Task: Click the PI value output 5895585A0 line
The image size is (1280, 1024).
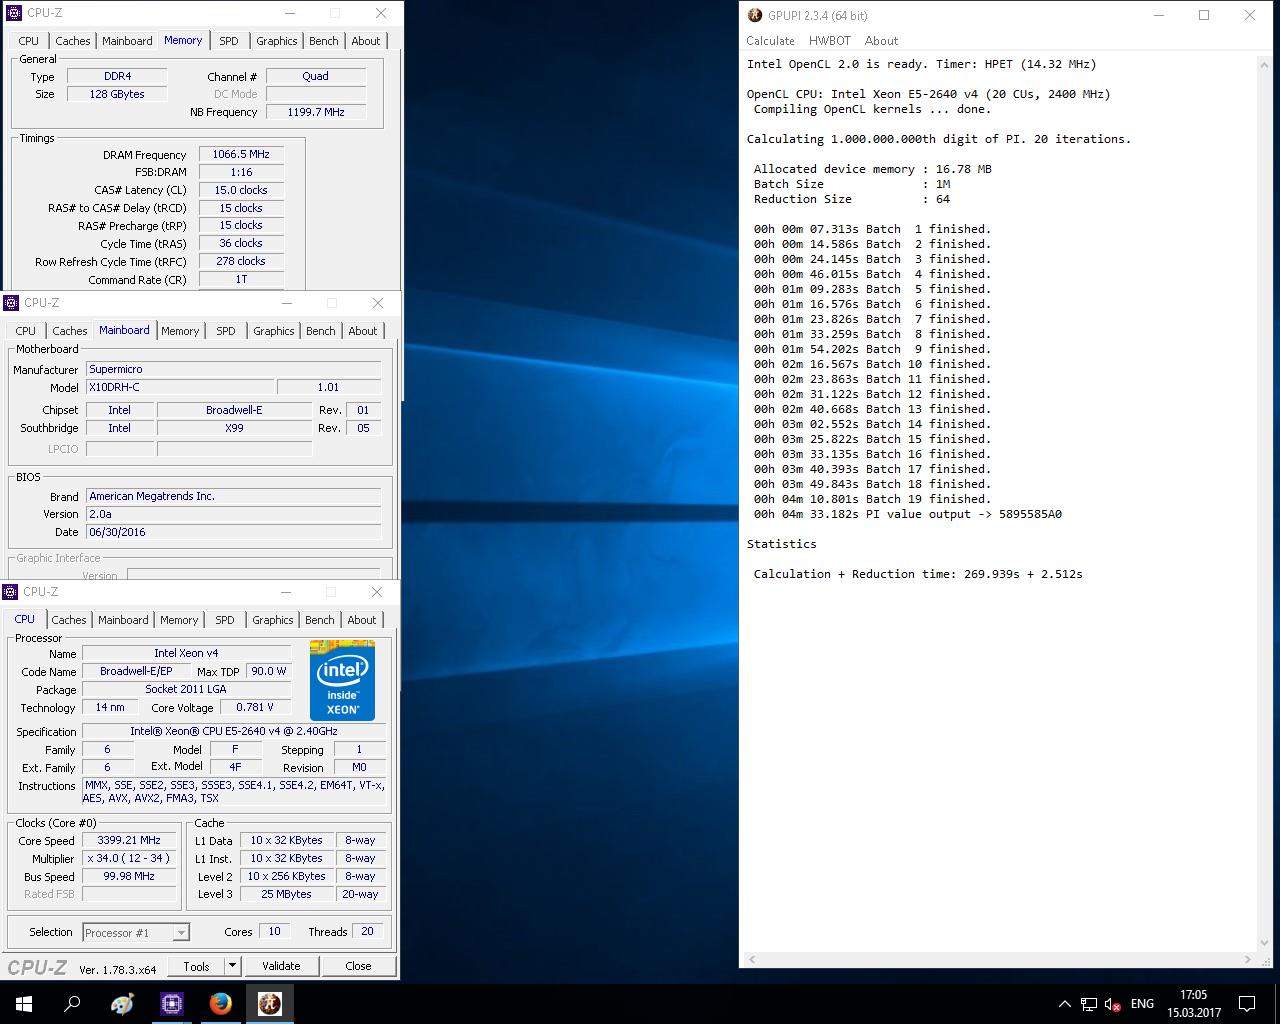Action: point(908,514)
